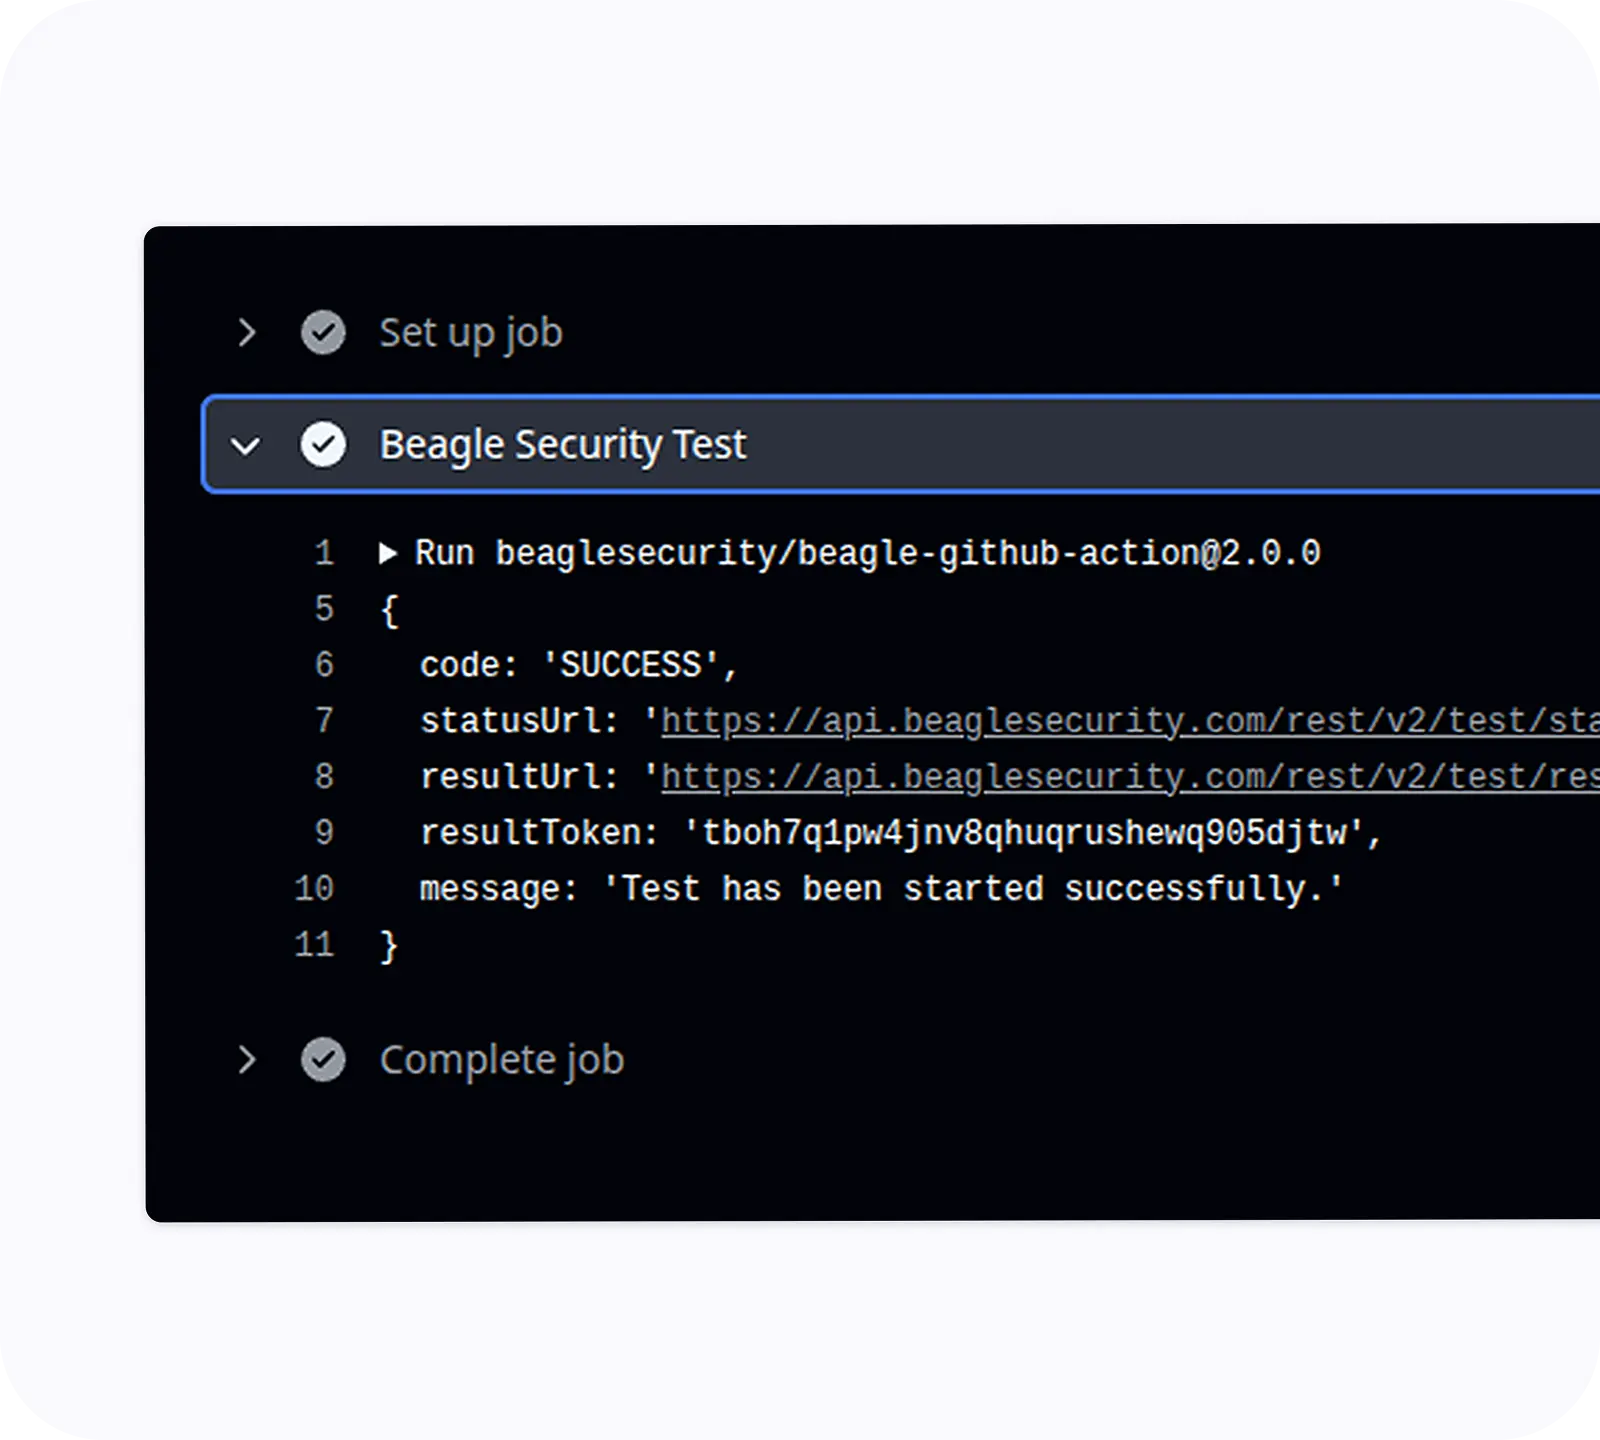This screenshot has height=1440, width=1600.
Task: Open the statusUrl API link
Action: (1130, 721)
